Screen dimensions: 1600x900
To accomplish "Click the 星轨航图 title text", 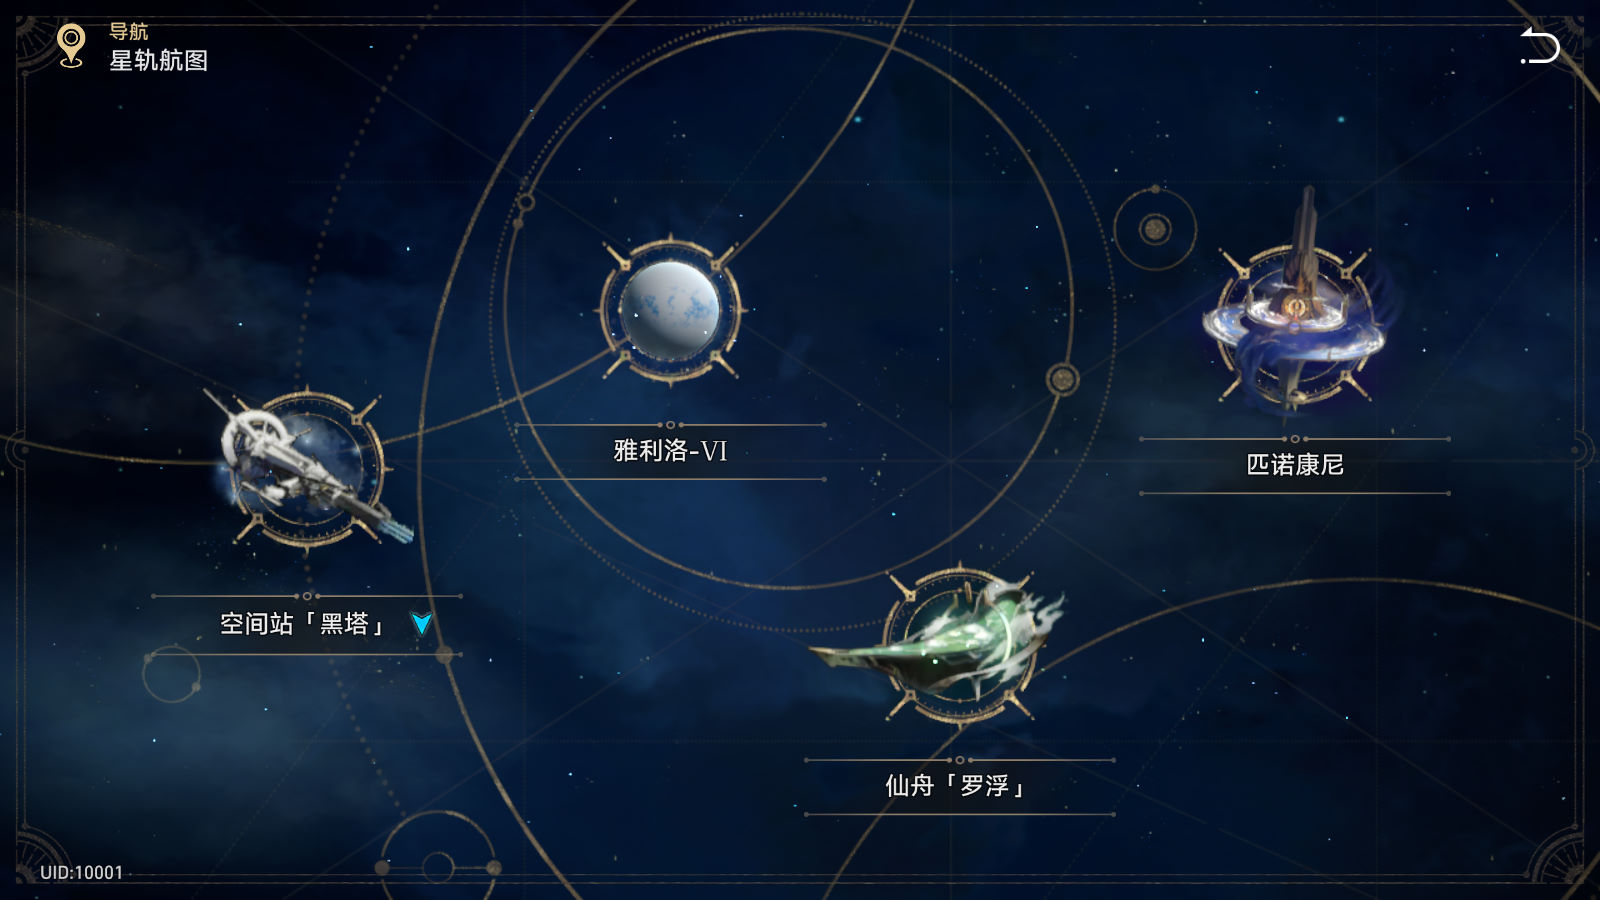I will pyautogui.click(x=159, y=60).
